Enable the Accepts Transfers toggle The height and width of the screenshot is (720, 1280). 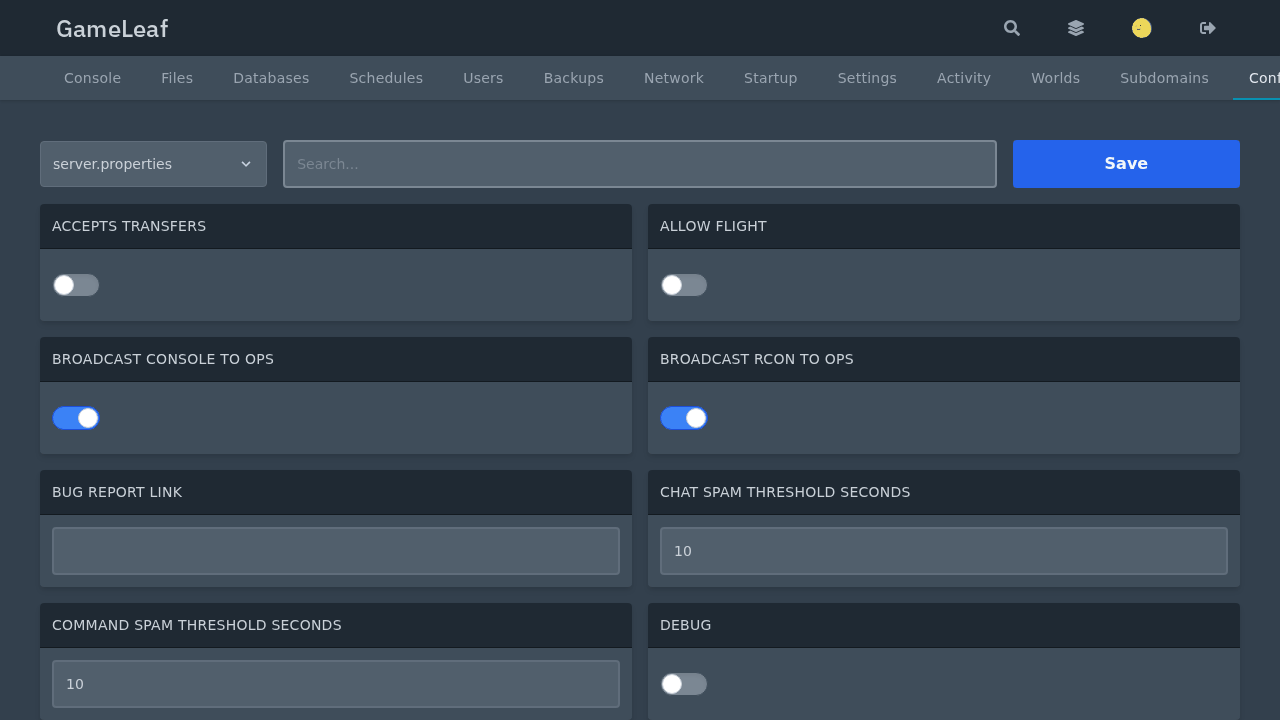(76, 285)
